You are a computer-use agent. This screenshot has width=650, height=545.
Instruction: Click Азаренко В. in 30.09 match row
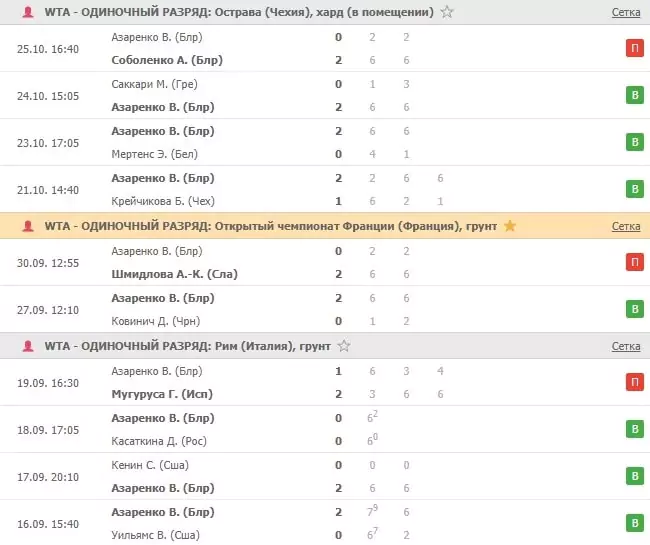tap(157, 251)
